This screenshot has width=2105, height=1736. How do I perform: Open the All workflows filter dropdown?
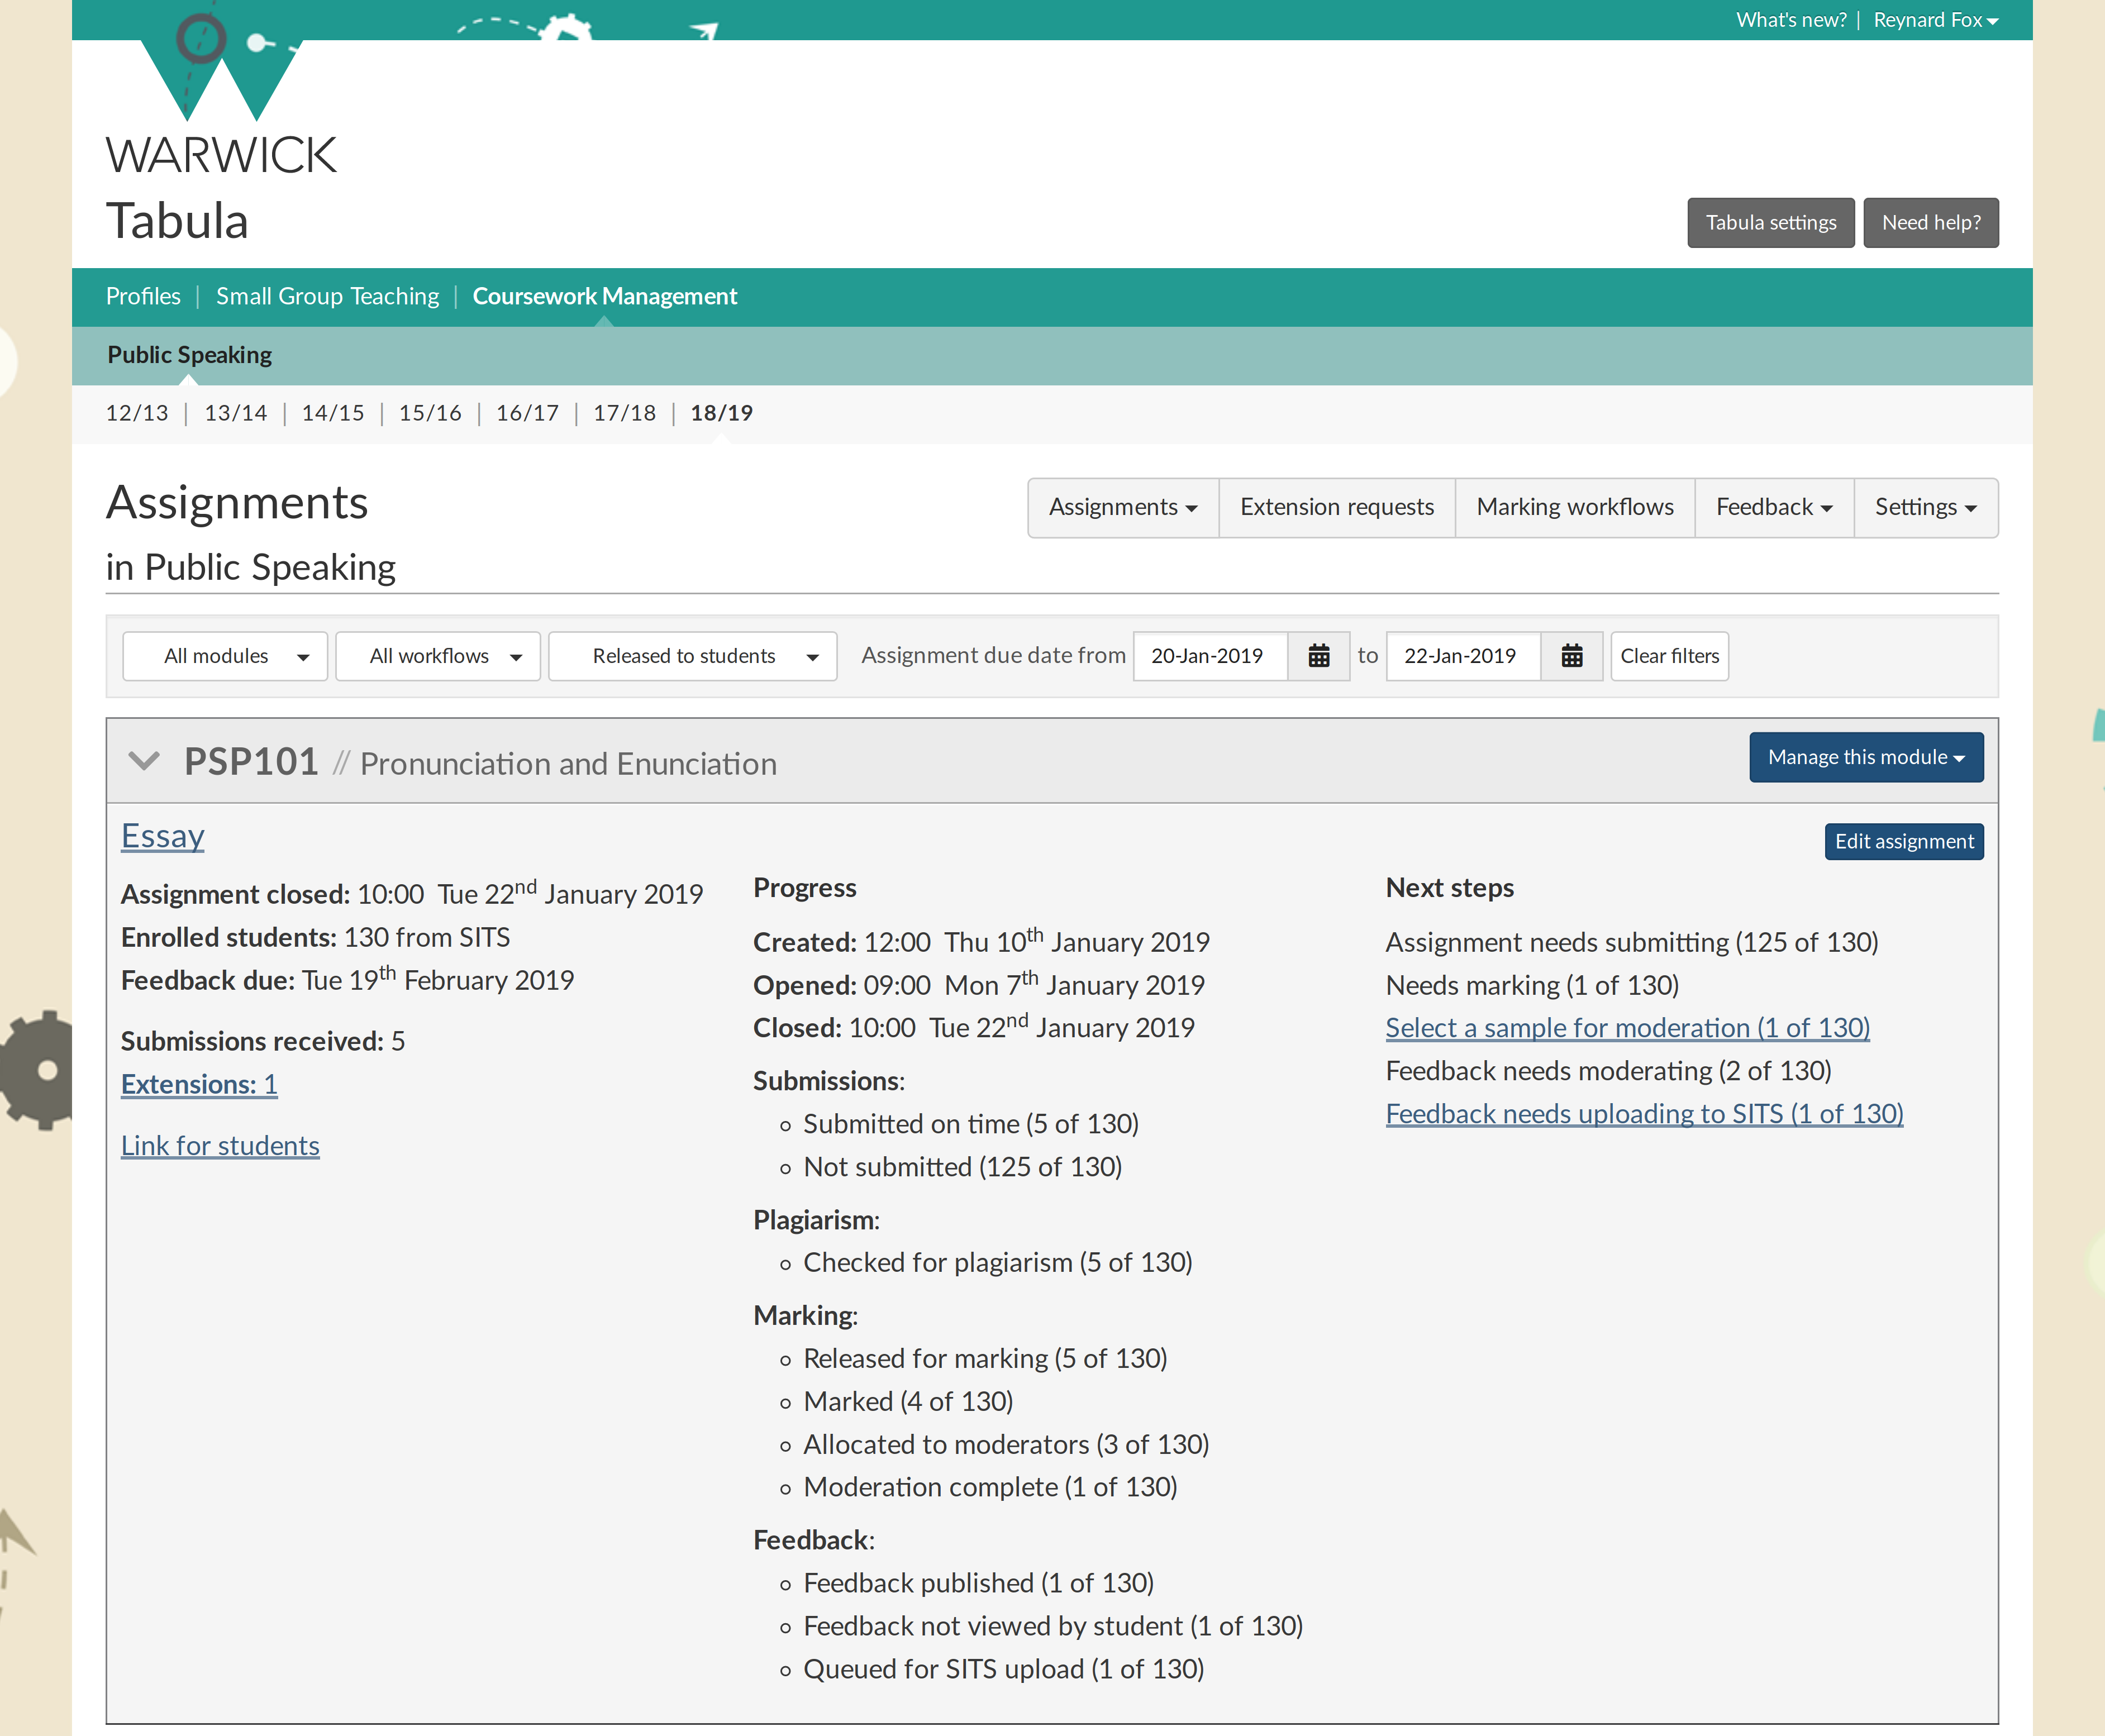tap(438, 656)
